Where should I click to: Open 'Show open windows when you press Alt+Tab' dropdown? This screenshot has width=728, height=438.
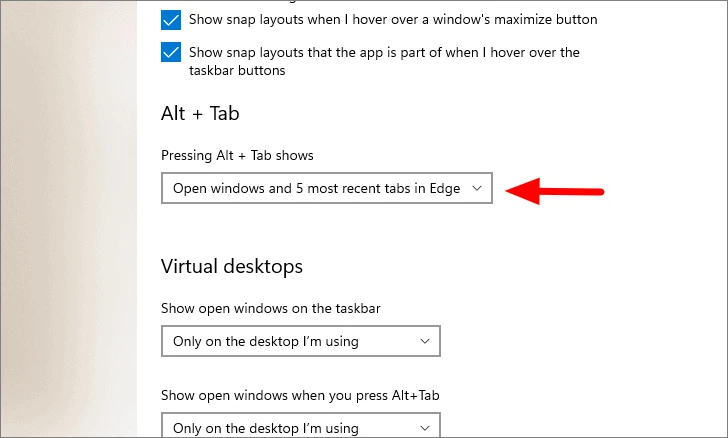[x=301, y=425]
